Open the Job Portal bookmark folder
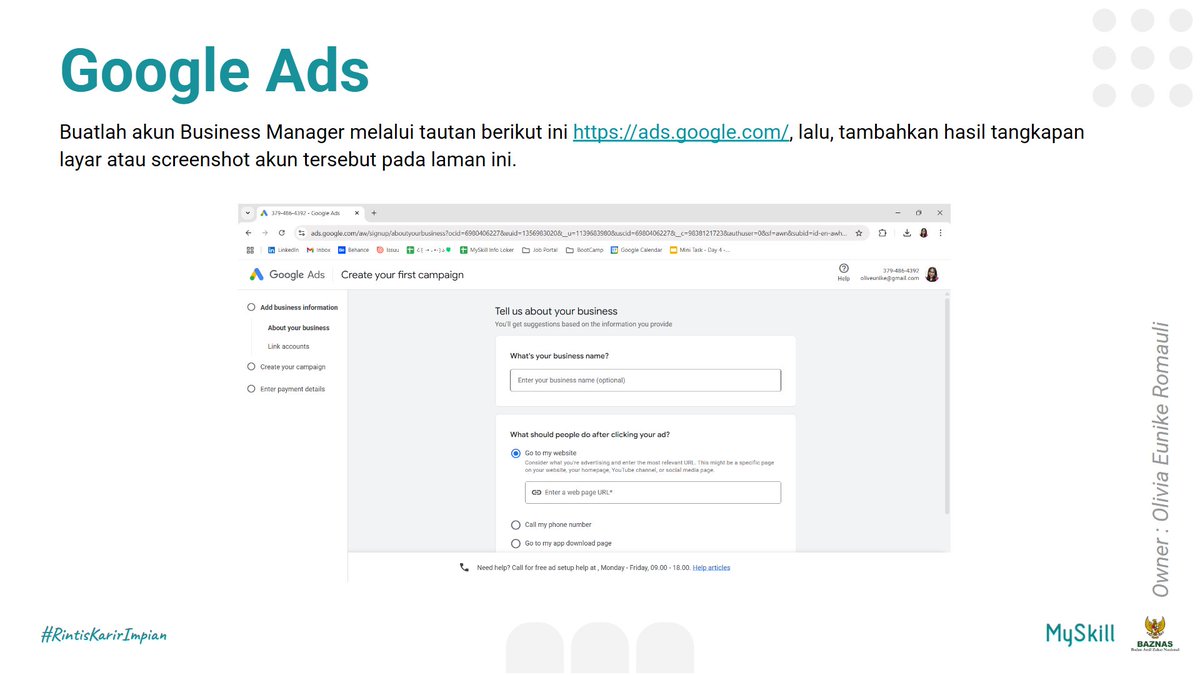Image resolution: width=1200 pixels, height=675 pixels. [540, 250]
